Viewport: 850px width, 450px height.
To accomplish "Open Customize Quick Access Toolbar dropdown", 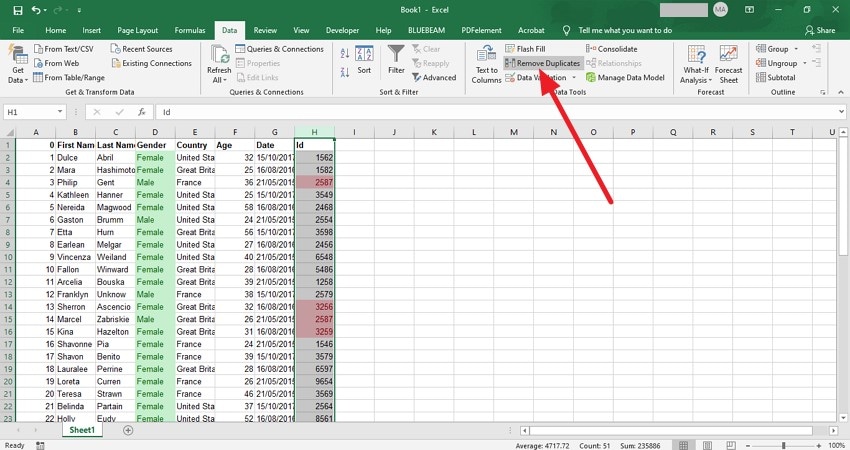I will click(x=79, y=10).
